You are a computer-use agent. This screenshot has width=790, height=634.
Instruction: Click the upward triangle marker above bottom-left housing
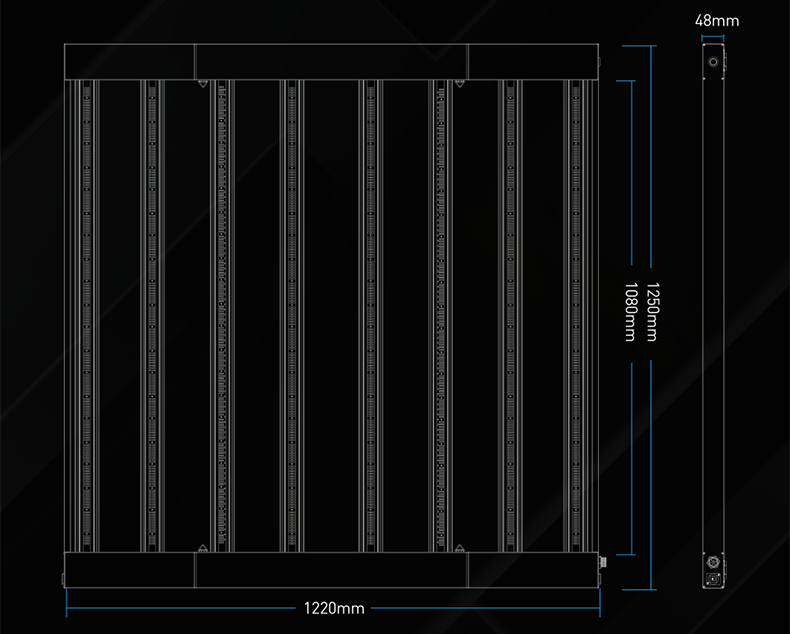[202, 546]
